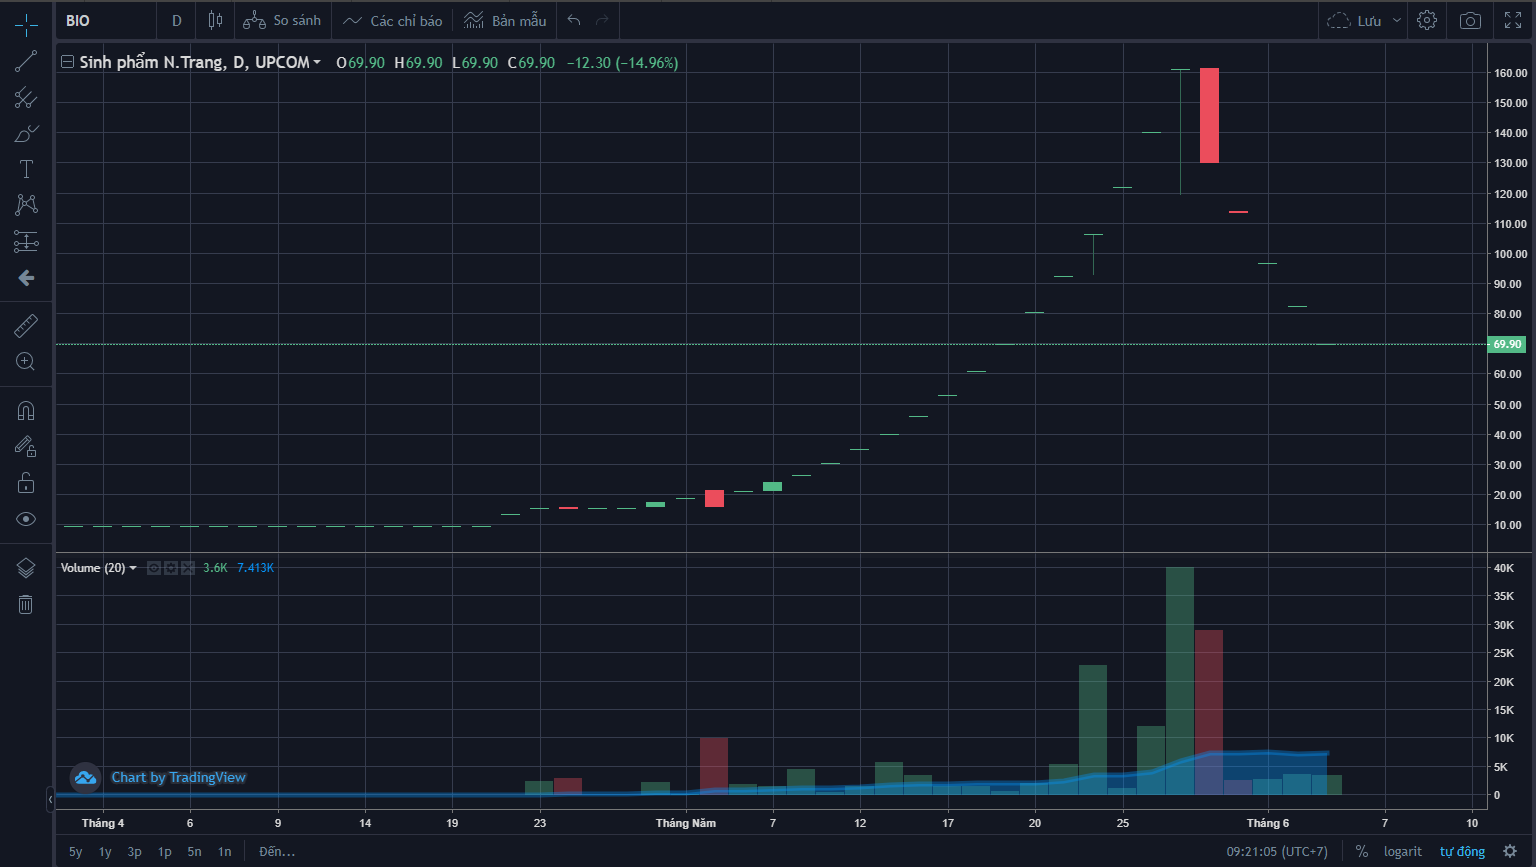1536x867 pixels.
Task: Toggle logarit scale at bottom right
Action: point(1402,851)
